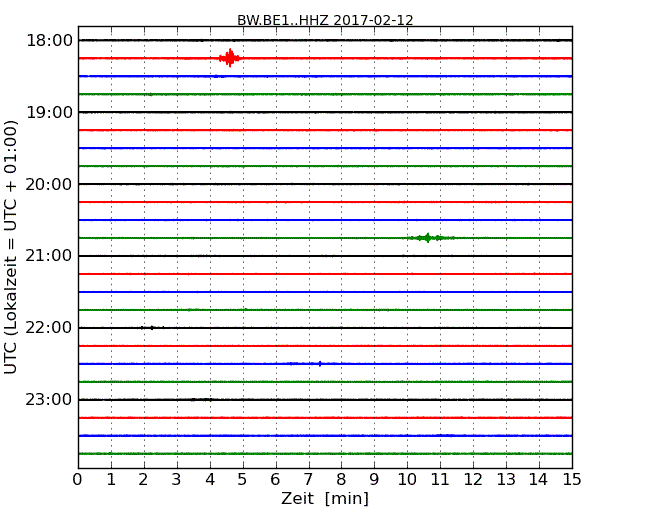This screenshot has width=650, height=520.
Task: Click the "Zeit [min]" x-axis label
Action: click(x=325, y=498)
